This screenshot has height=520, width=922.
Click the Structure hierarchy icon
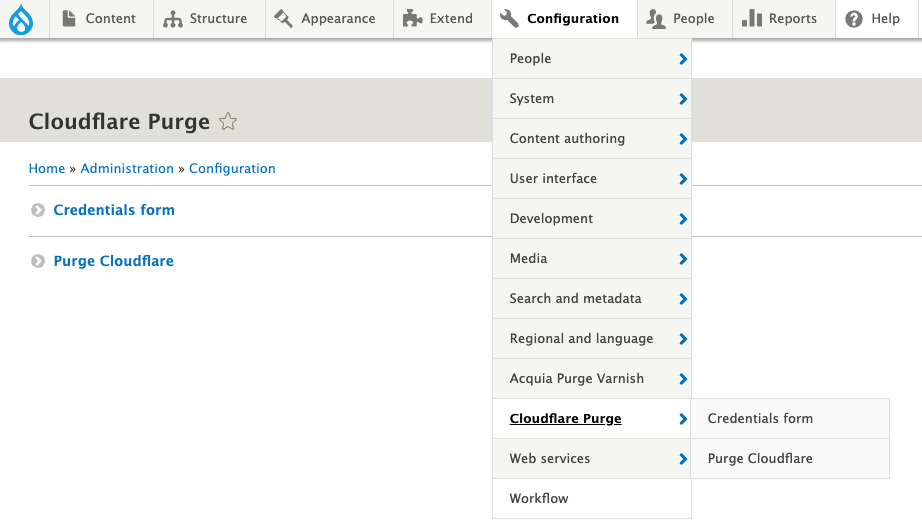[x=173, y=19]
